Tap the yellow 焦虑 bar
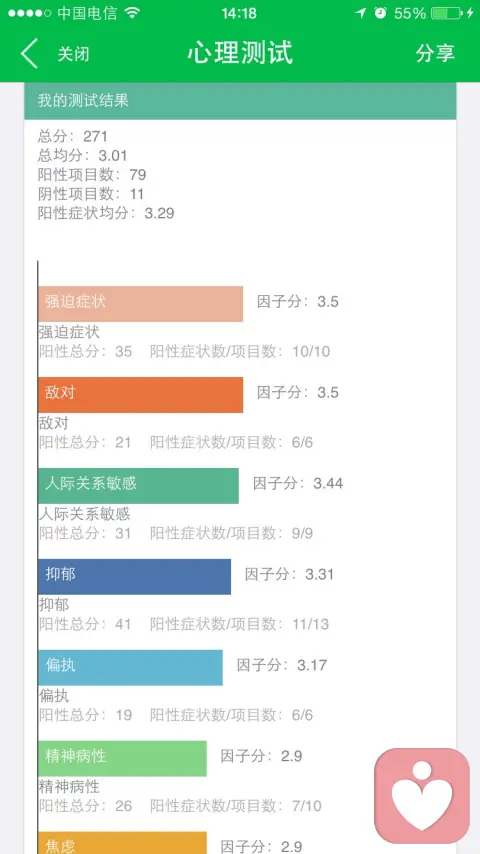The height and width of the screenshot is (854, 480). coord(123,843)
